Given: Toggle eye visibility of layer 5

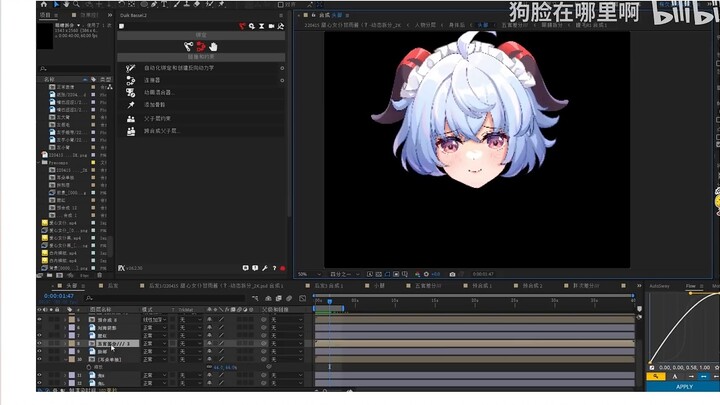Looking at the screenshot, I should [x=39, y=320].
